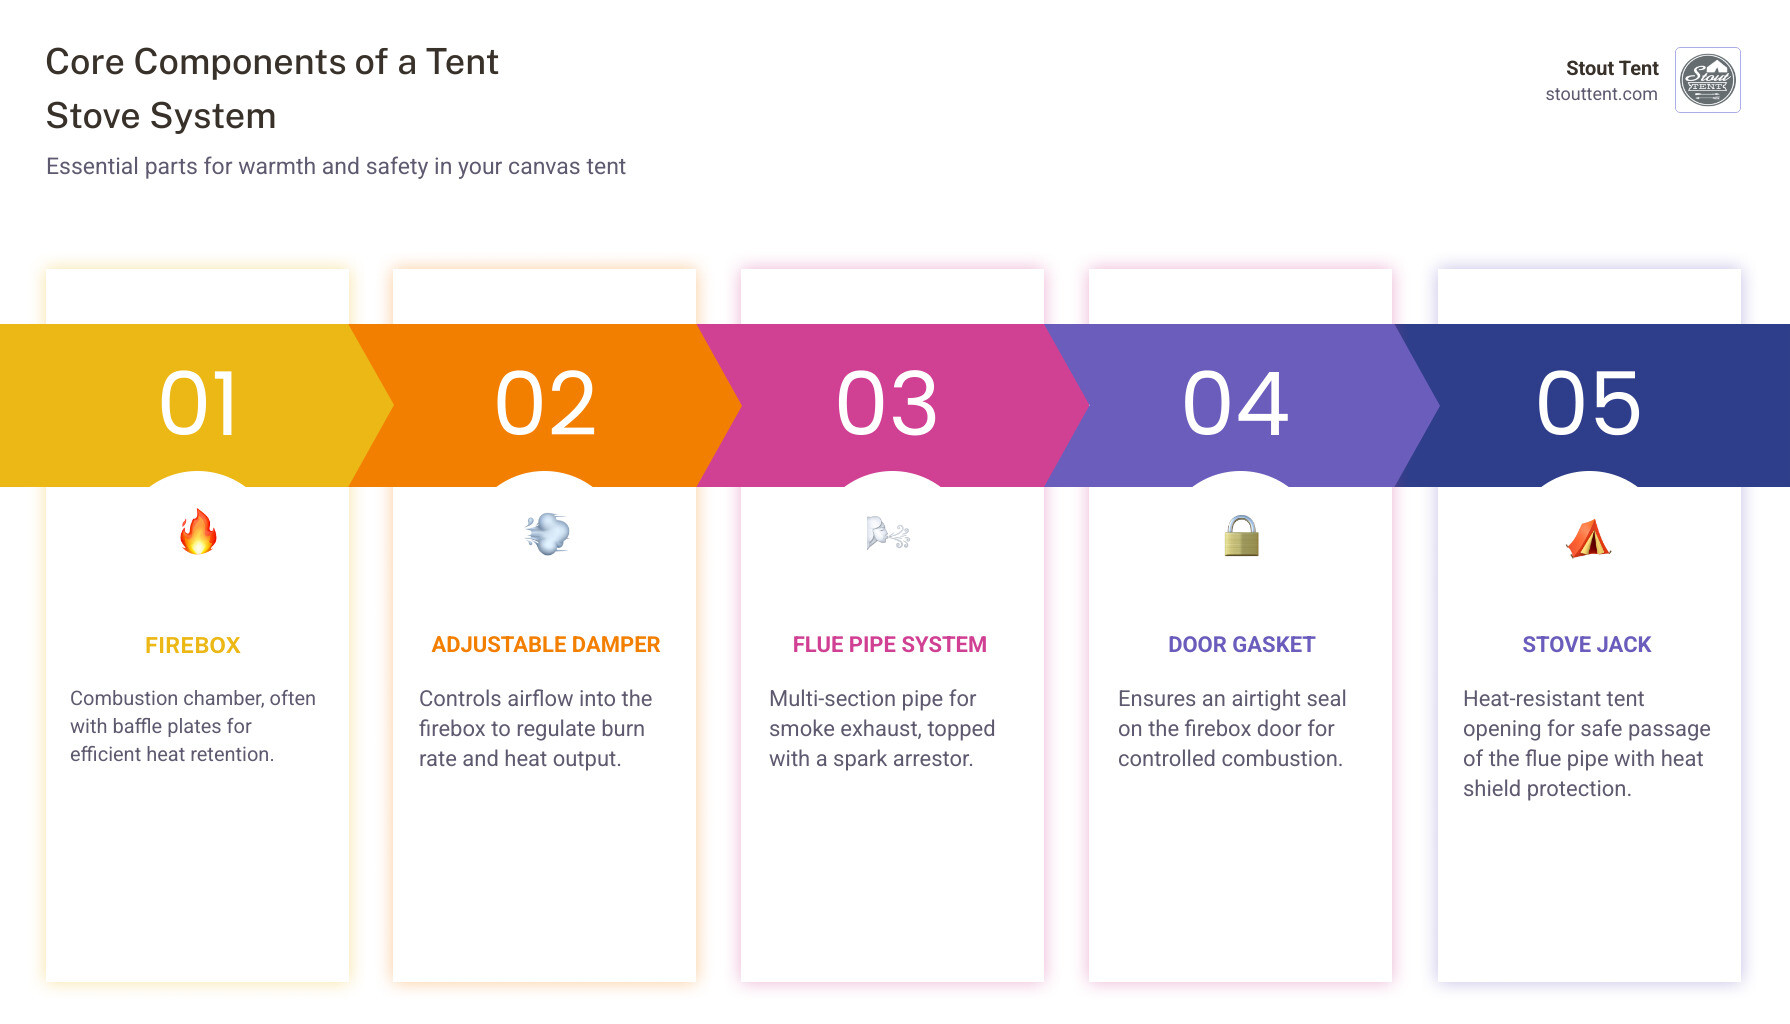Image resolution: width=1790 pixels, height=1024 pixels.
Task: Select the yellow 01 arrow segment
Action: 197,405
